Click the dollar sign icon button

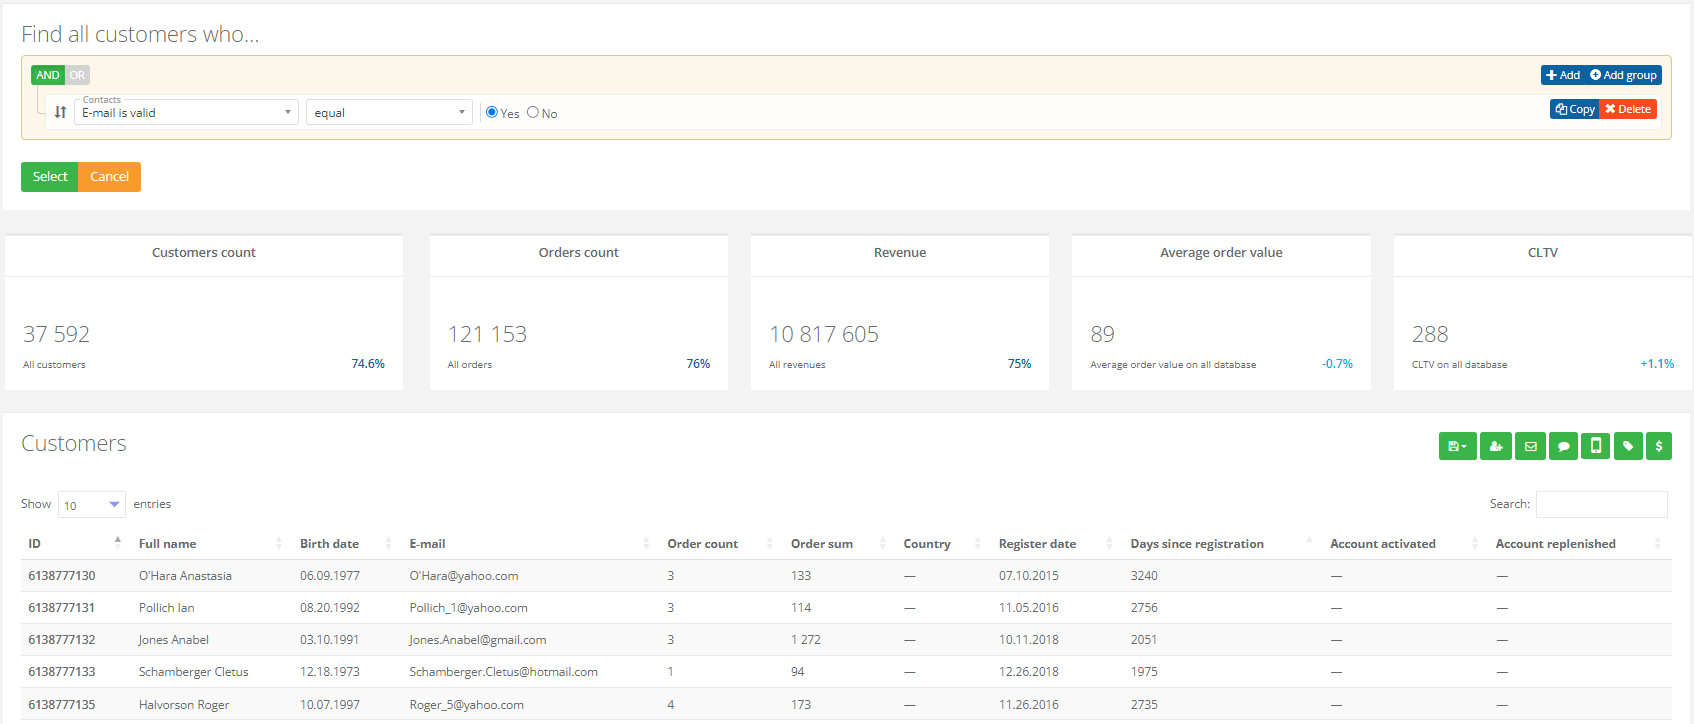[x=1659, y=446]
